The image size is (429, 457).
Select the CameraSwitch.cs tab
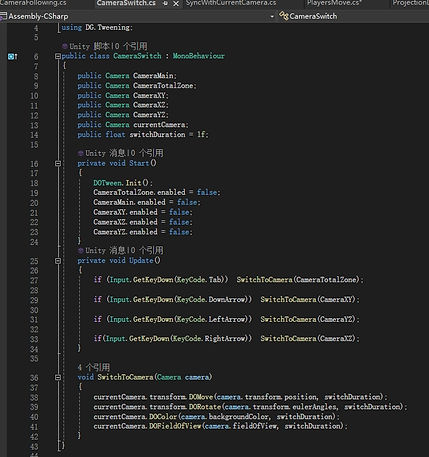click(126, 3)
